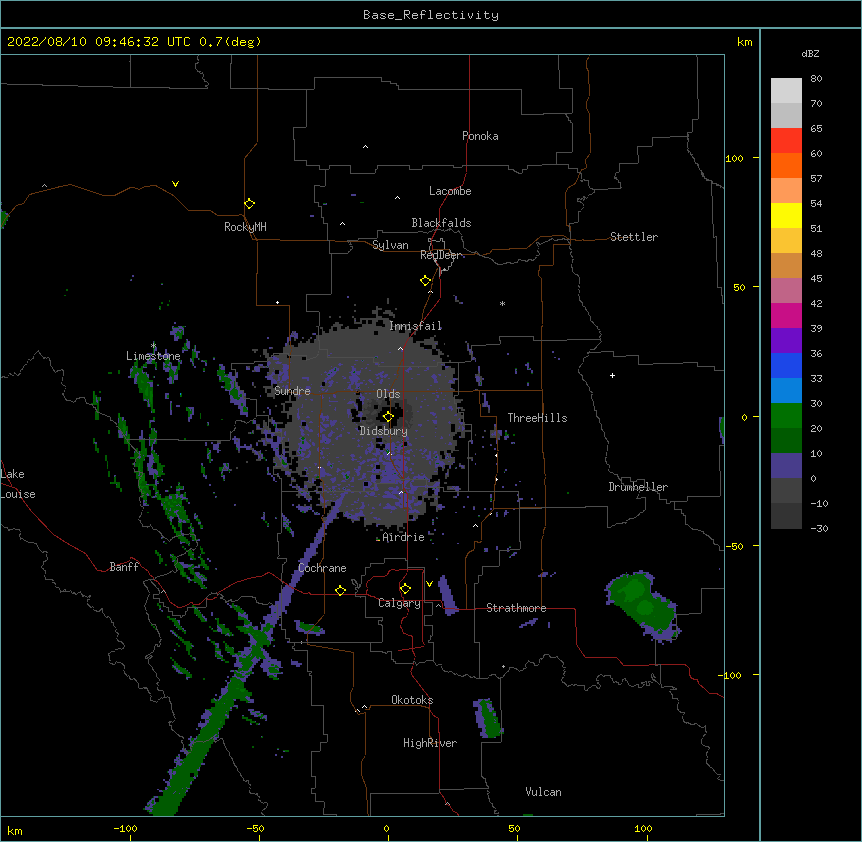Pick the slate purple 0-10 dBZ legend swatch
Viewport: 862px width, 842px height.
(x=786, y=466)
